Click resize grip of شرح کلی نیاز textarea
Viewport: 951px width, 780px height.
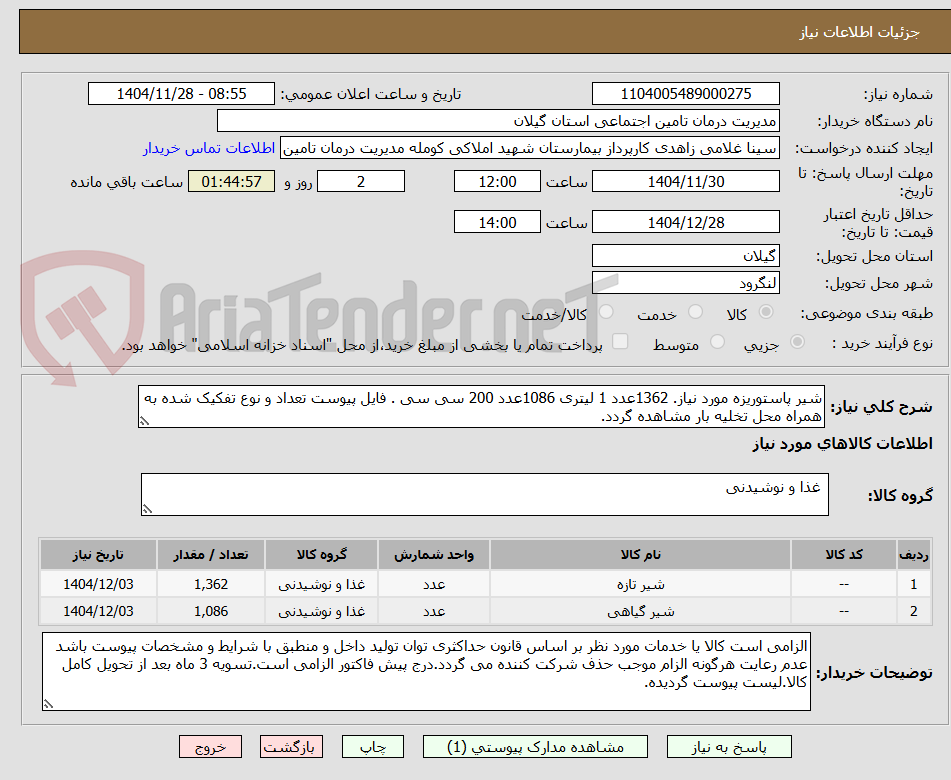[x=145, y=421]
